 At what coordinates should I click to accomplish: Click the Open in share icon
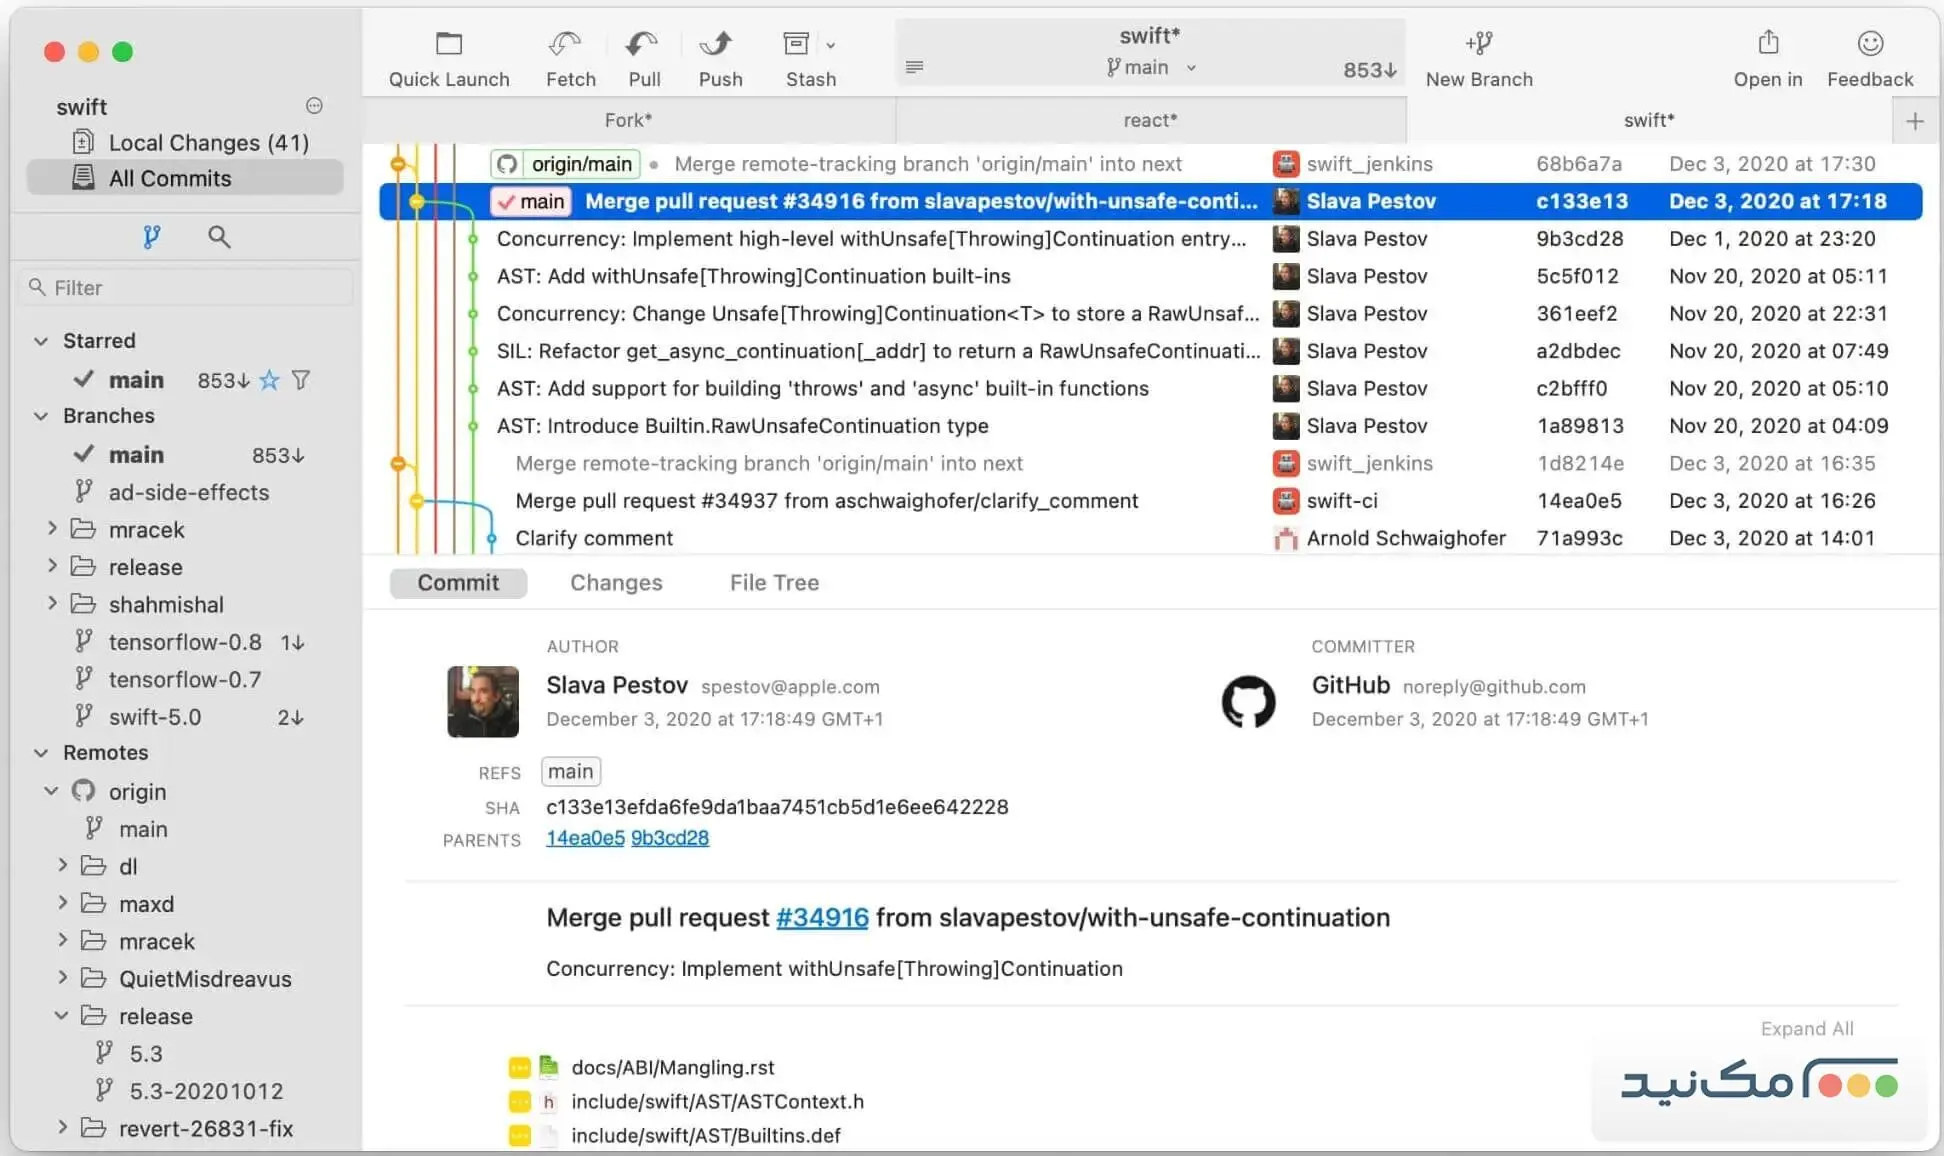[1767, 44]
